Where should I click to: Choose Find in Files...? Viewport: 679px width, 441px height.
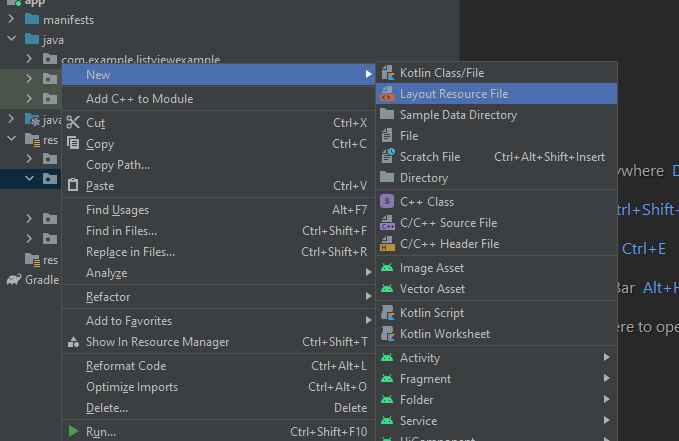coord(218,231)
